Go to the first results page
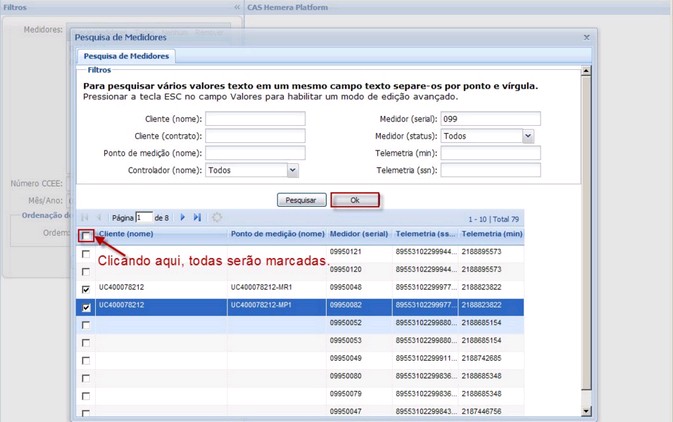Screen dimensions: 673x422 pos(84,217)
